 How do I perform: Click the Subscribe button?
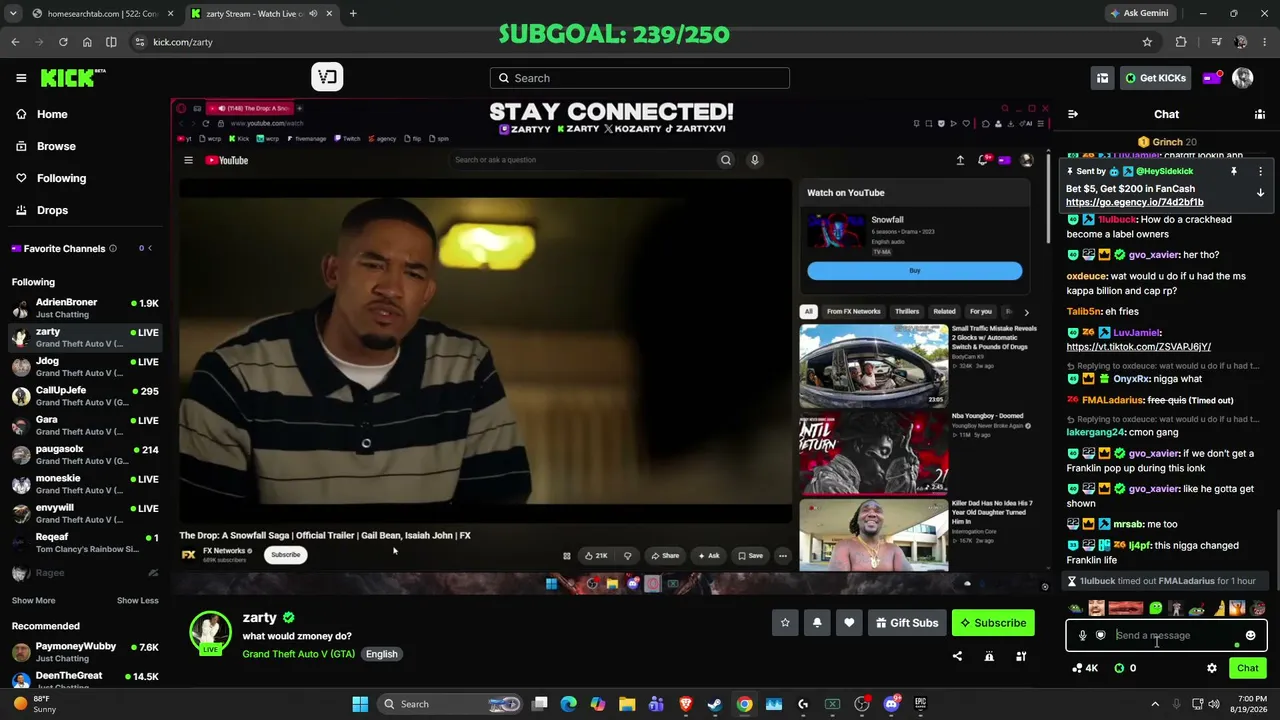coord(993,623)
